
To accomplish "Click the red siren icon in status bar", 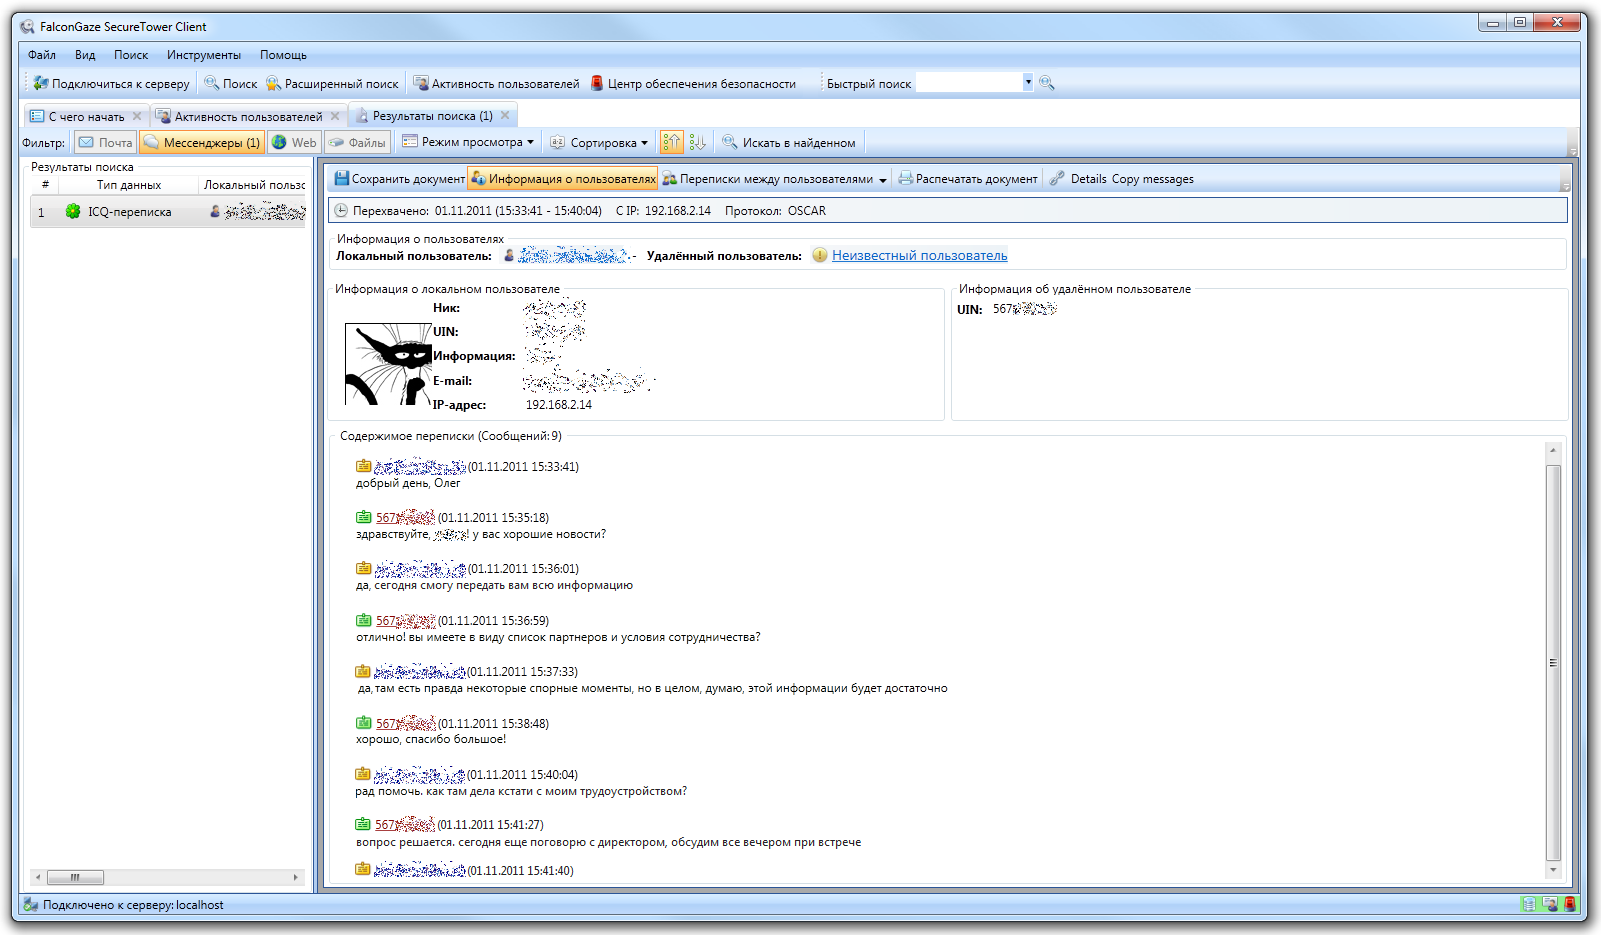I will pos(1569,904).
